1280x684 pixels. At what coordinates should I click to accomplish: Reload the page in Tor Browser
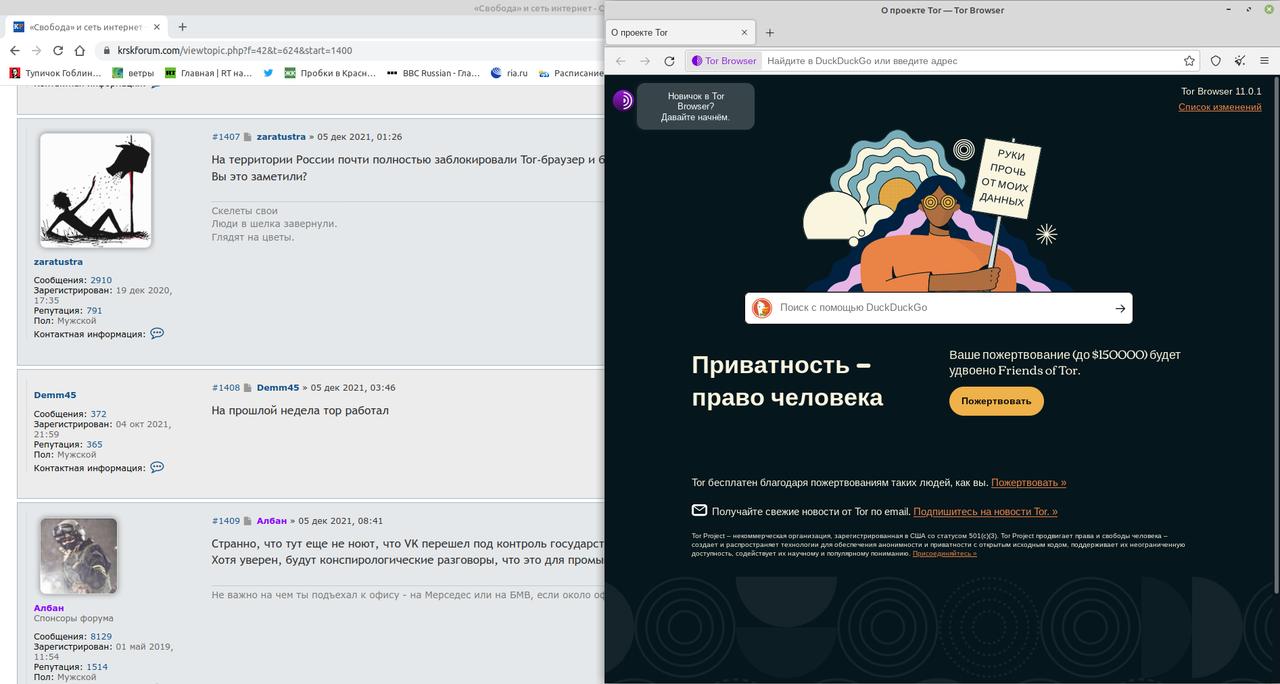[x=669, y=61]
